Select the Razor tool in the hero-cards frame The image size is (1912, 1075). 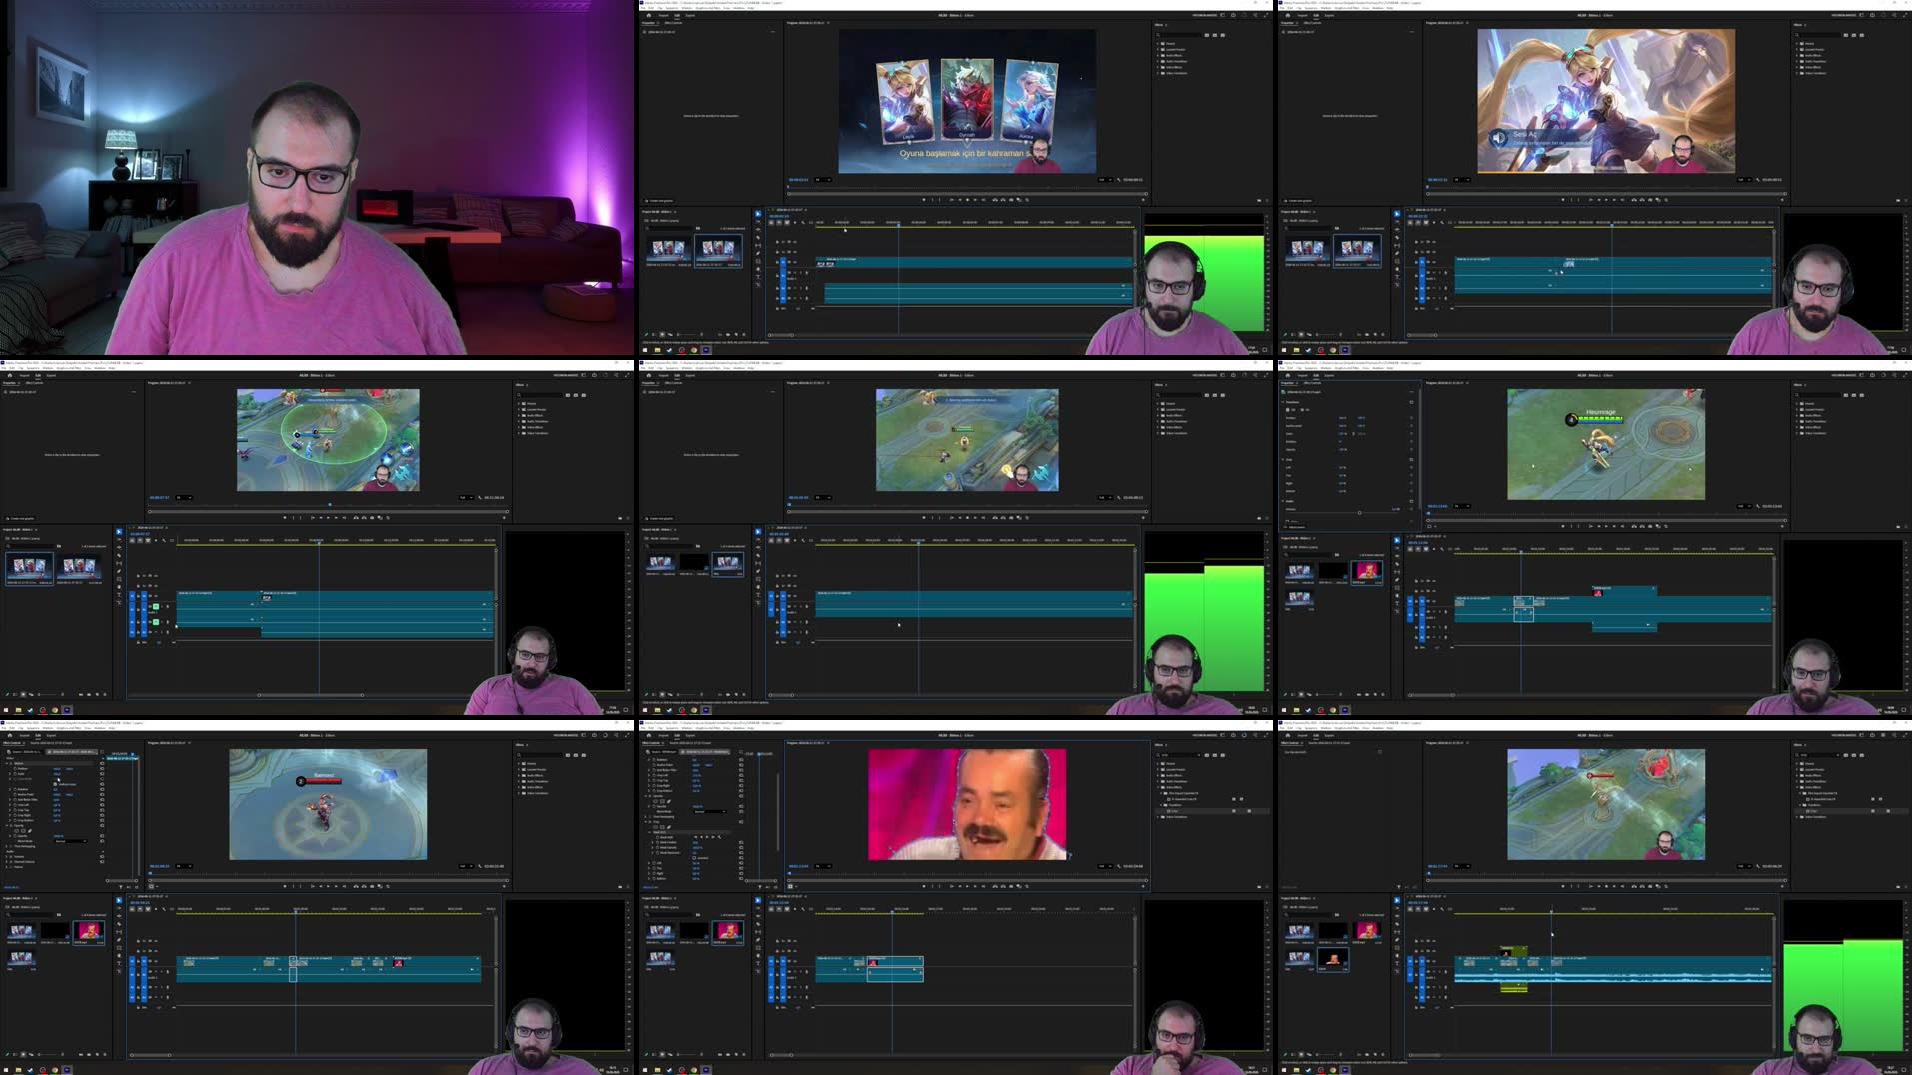point(758,238)
